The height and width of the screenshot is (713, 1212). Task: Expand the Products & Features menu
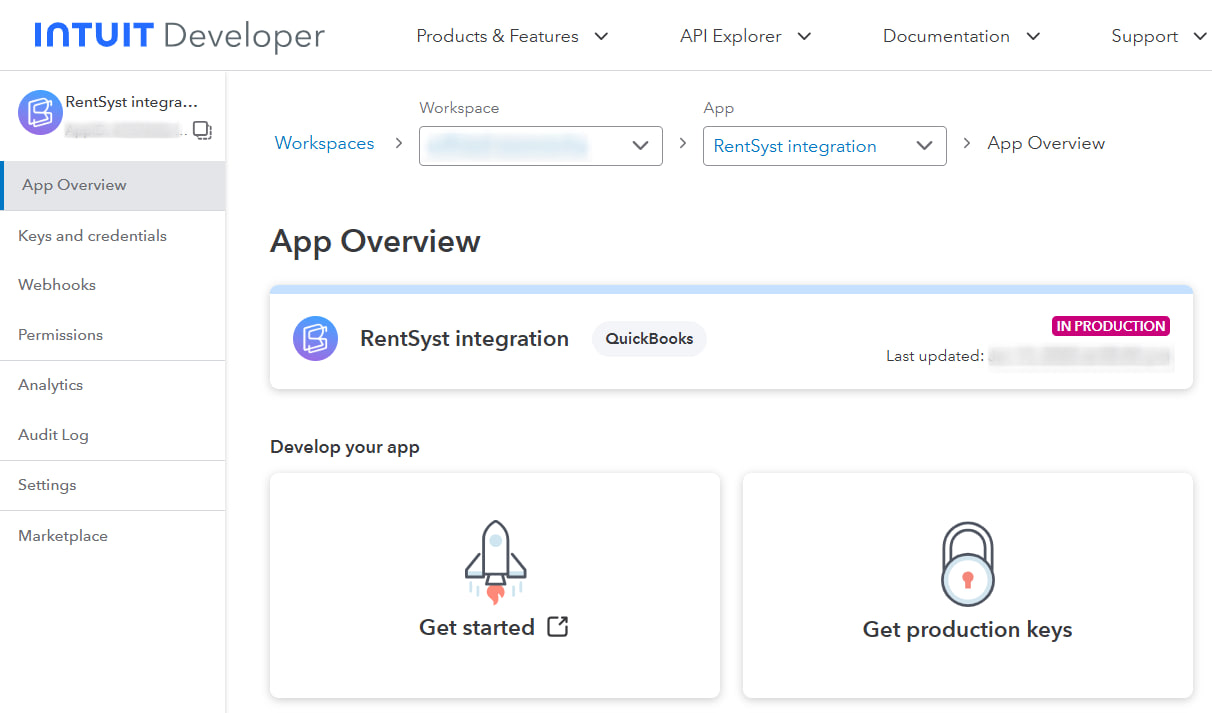click(512, 36)
